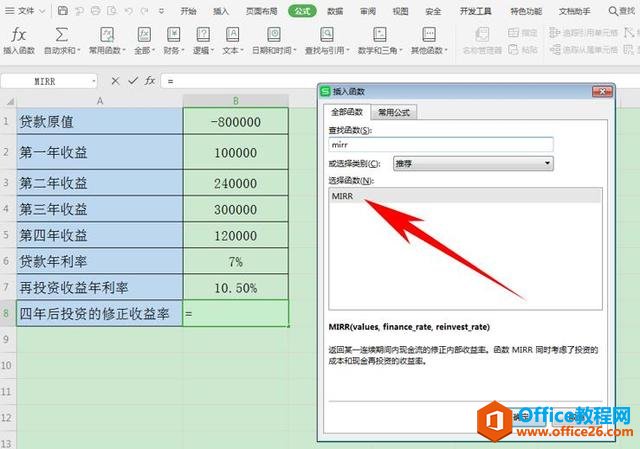Click the save icon in quick toolbar
Viewport: 640px width, 449px height.
(x=63, y=11)
